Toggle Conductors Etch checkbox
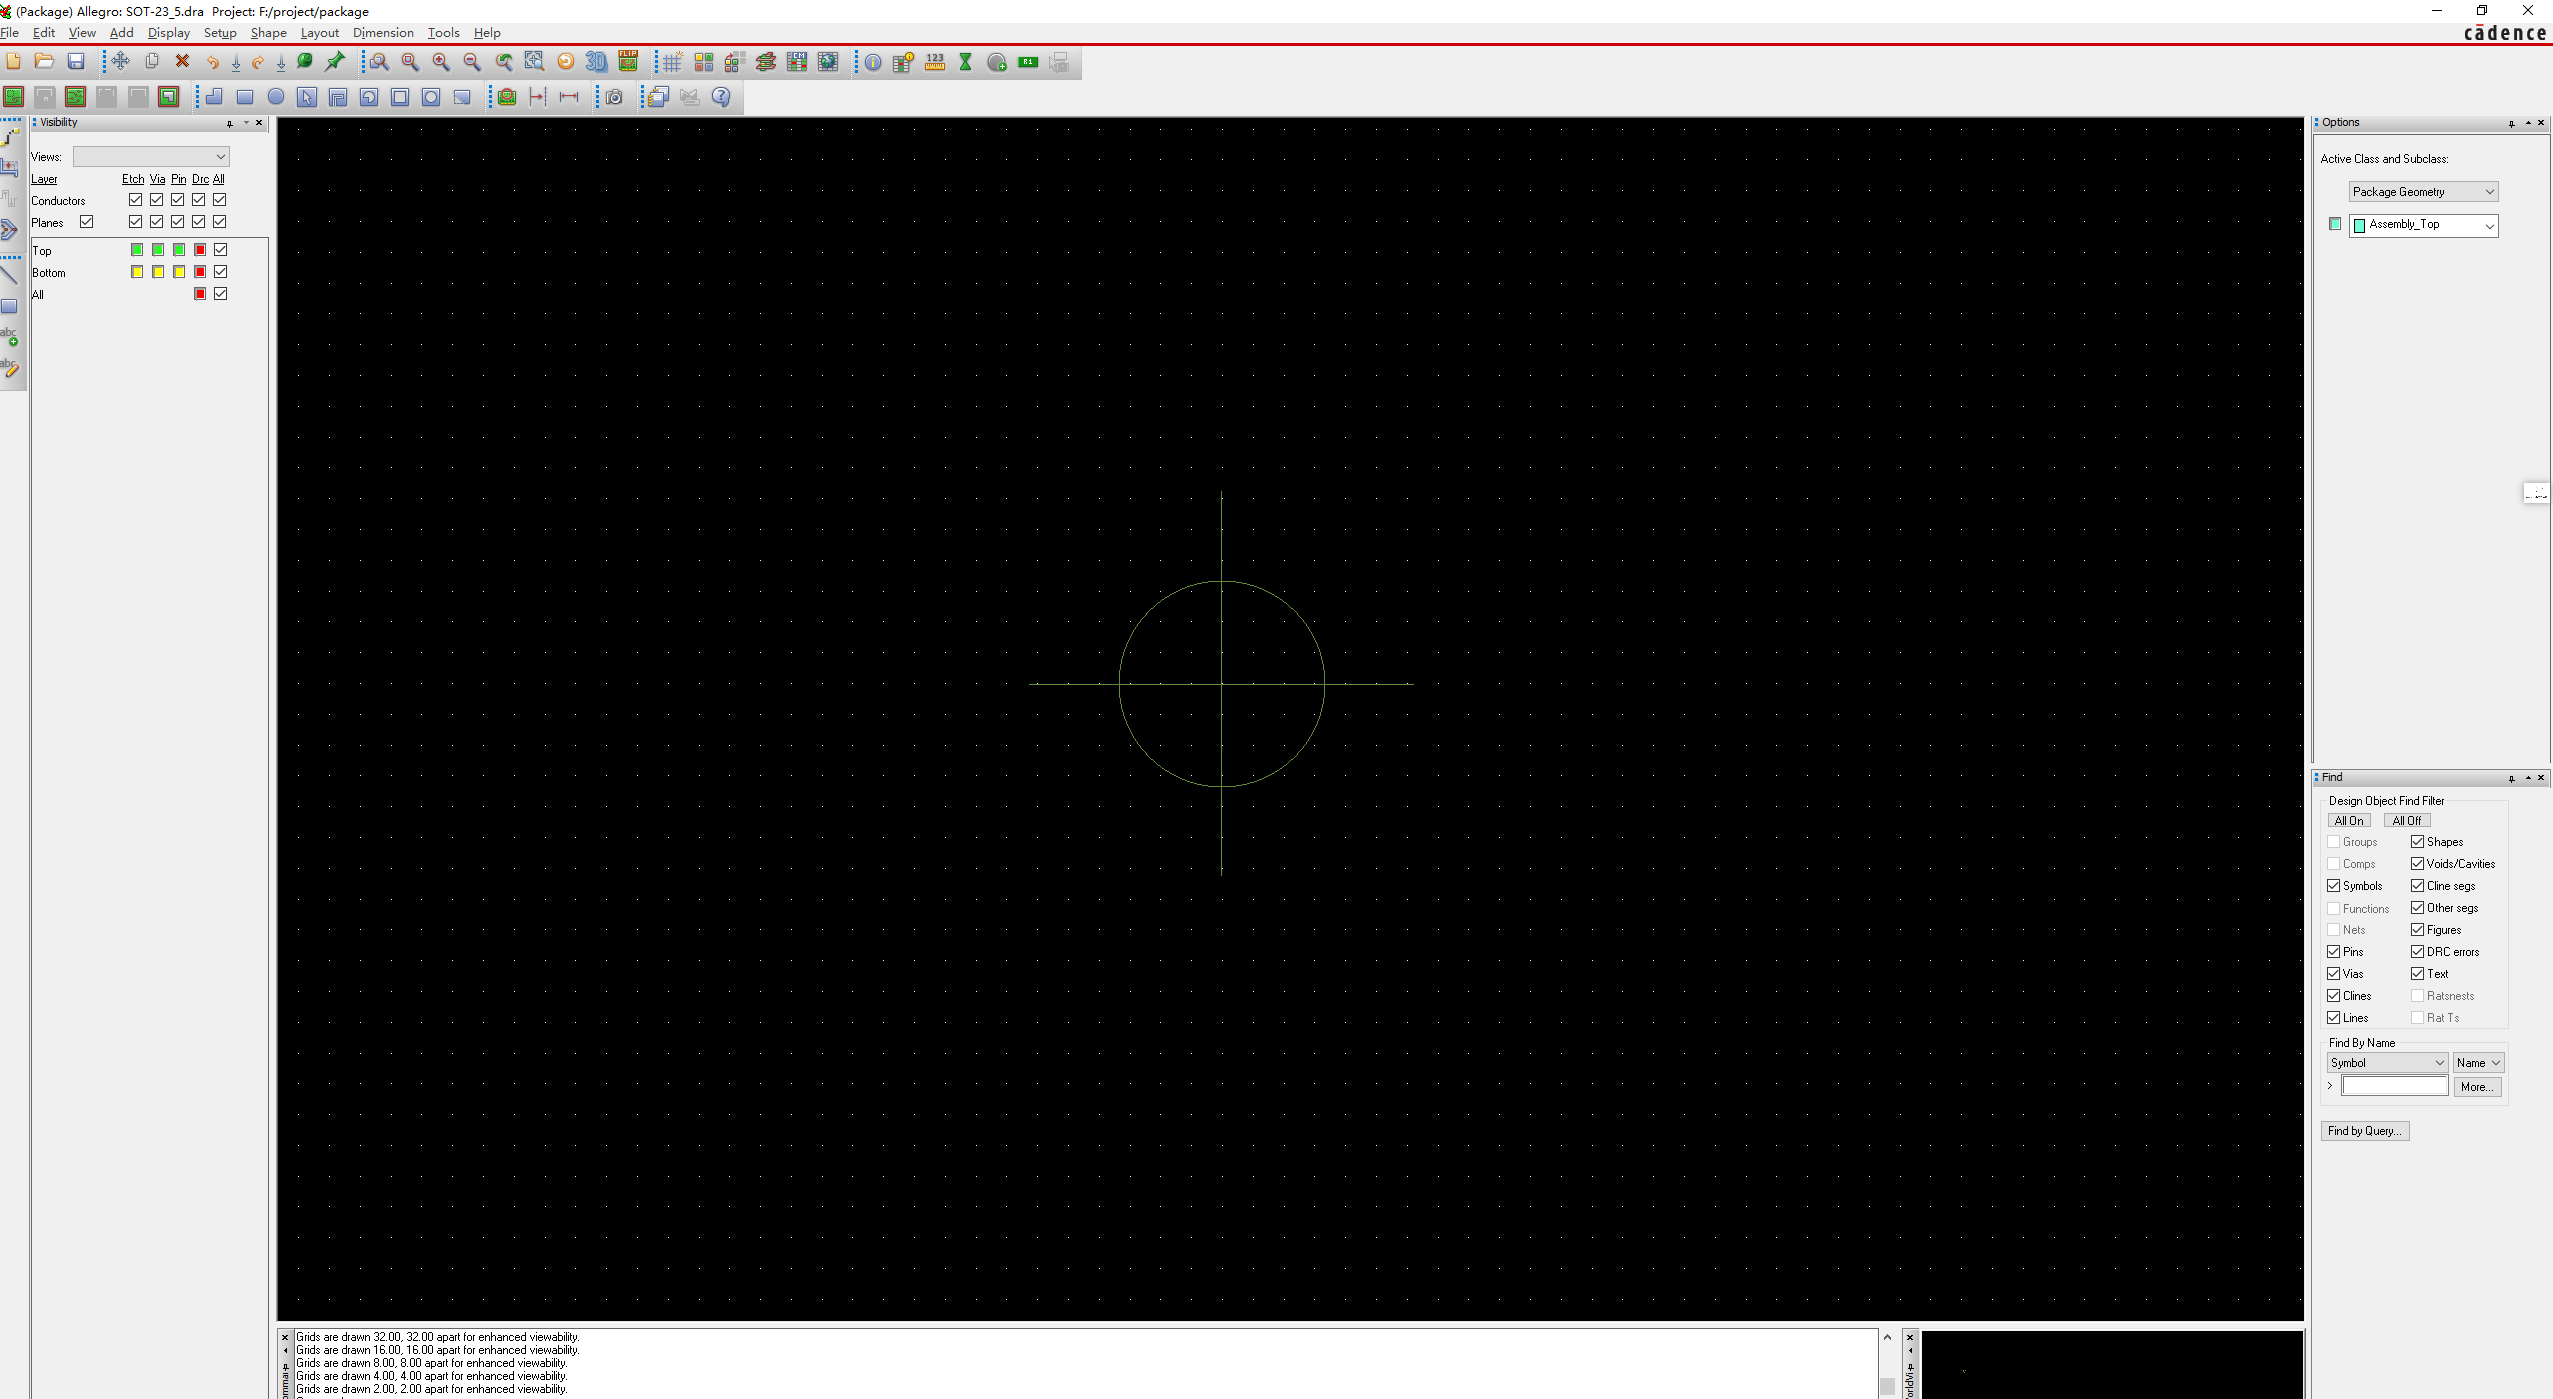Screen dimensions: 2553x1399 (135, 200)
